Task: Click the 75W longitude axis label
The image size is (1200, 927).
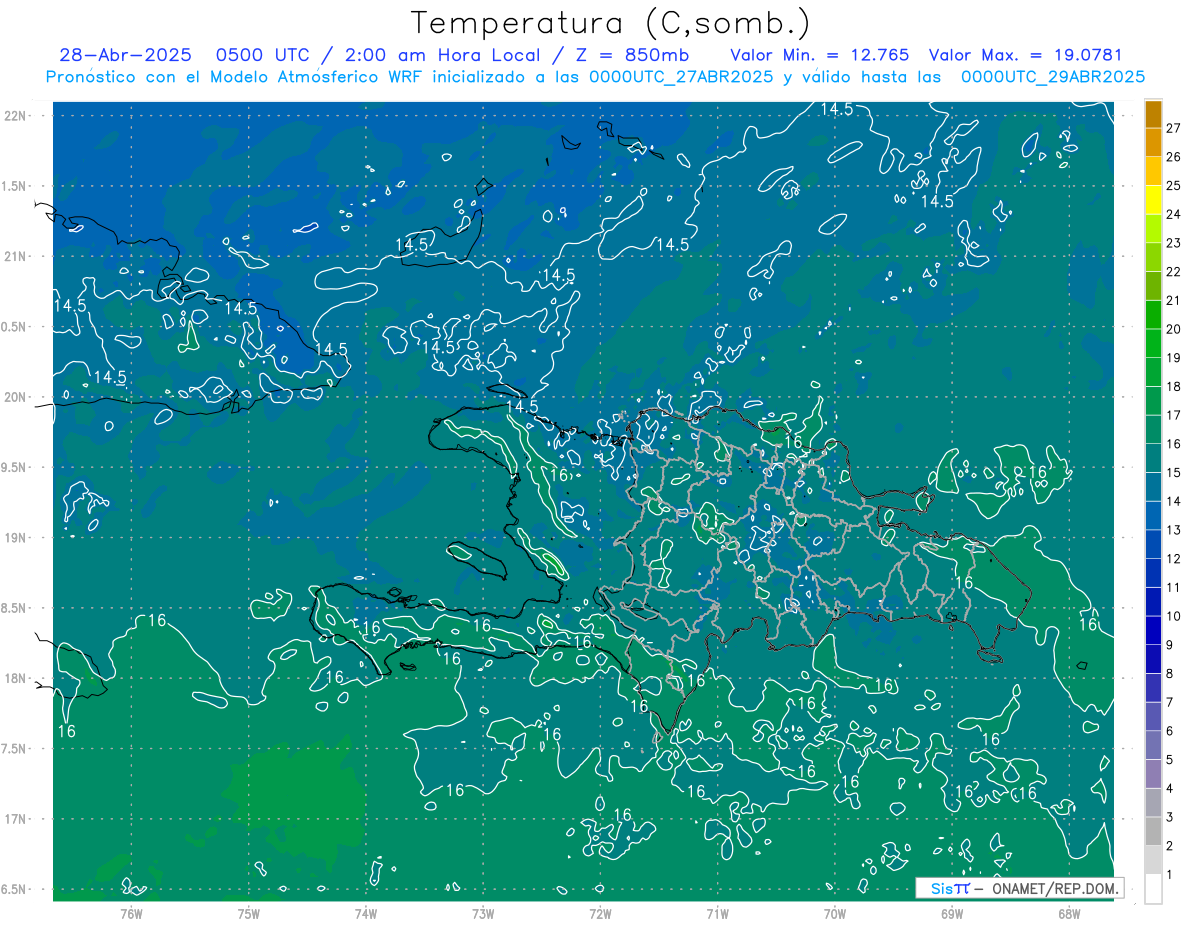Action: click(249, 913)
